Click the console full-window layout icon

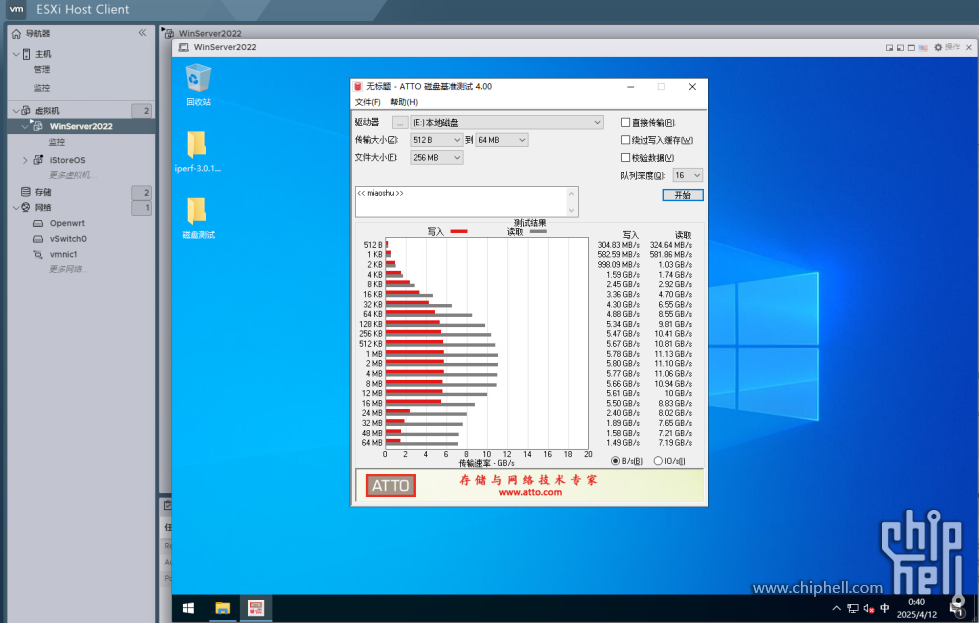911,47
